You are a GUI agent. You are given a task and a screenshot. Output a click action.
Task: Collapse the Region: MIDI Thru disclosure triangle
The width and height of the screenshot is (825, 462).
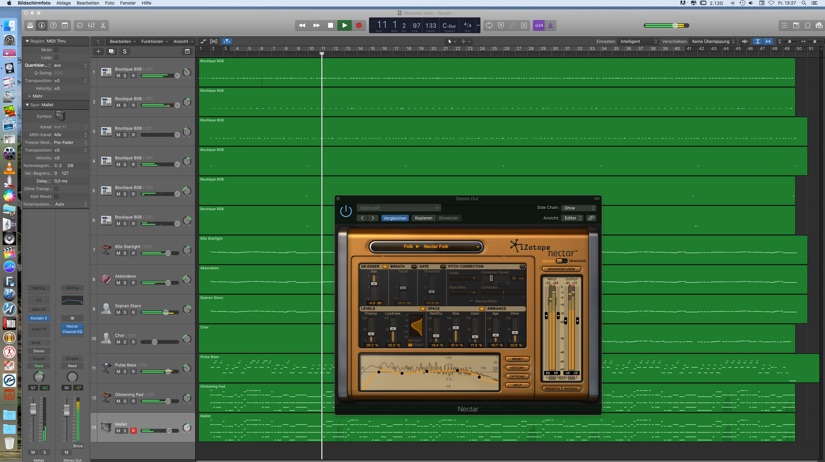(x=27, y=41)
